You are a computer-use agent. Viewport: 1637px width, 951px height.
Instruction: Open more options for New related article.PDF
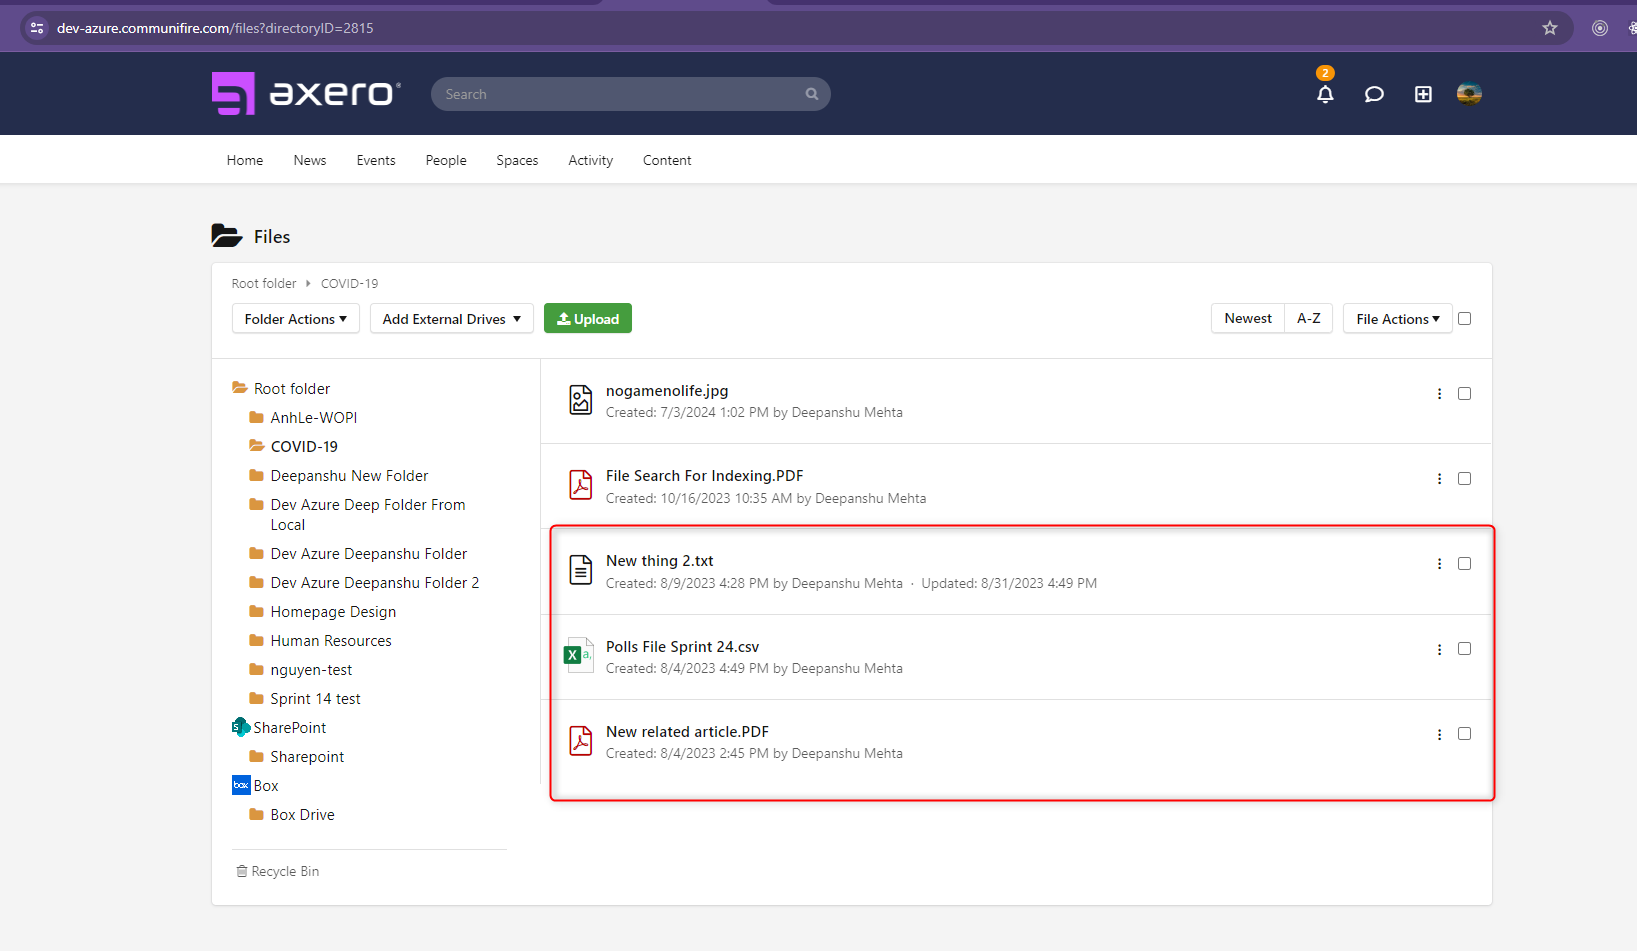tap(1440, 735)
